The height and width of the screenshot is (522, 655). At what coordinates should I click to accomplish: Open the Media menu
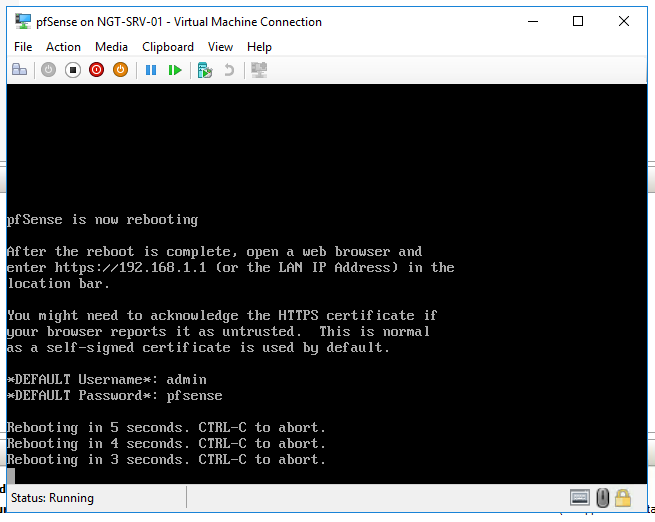[x=111, y=47]
